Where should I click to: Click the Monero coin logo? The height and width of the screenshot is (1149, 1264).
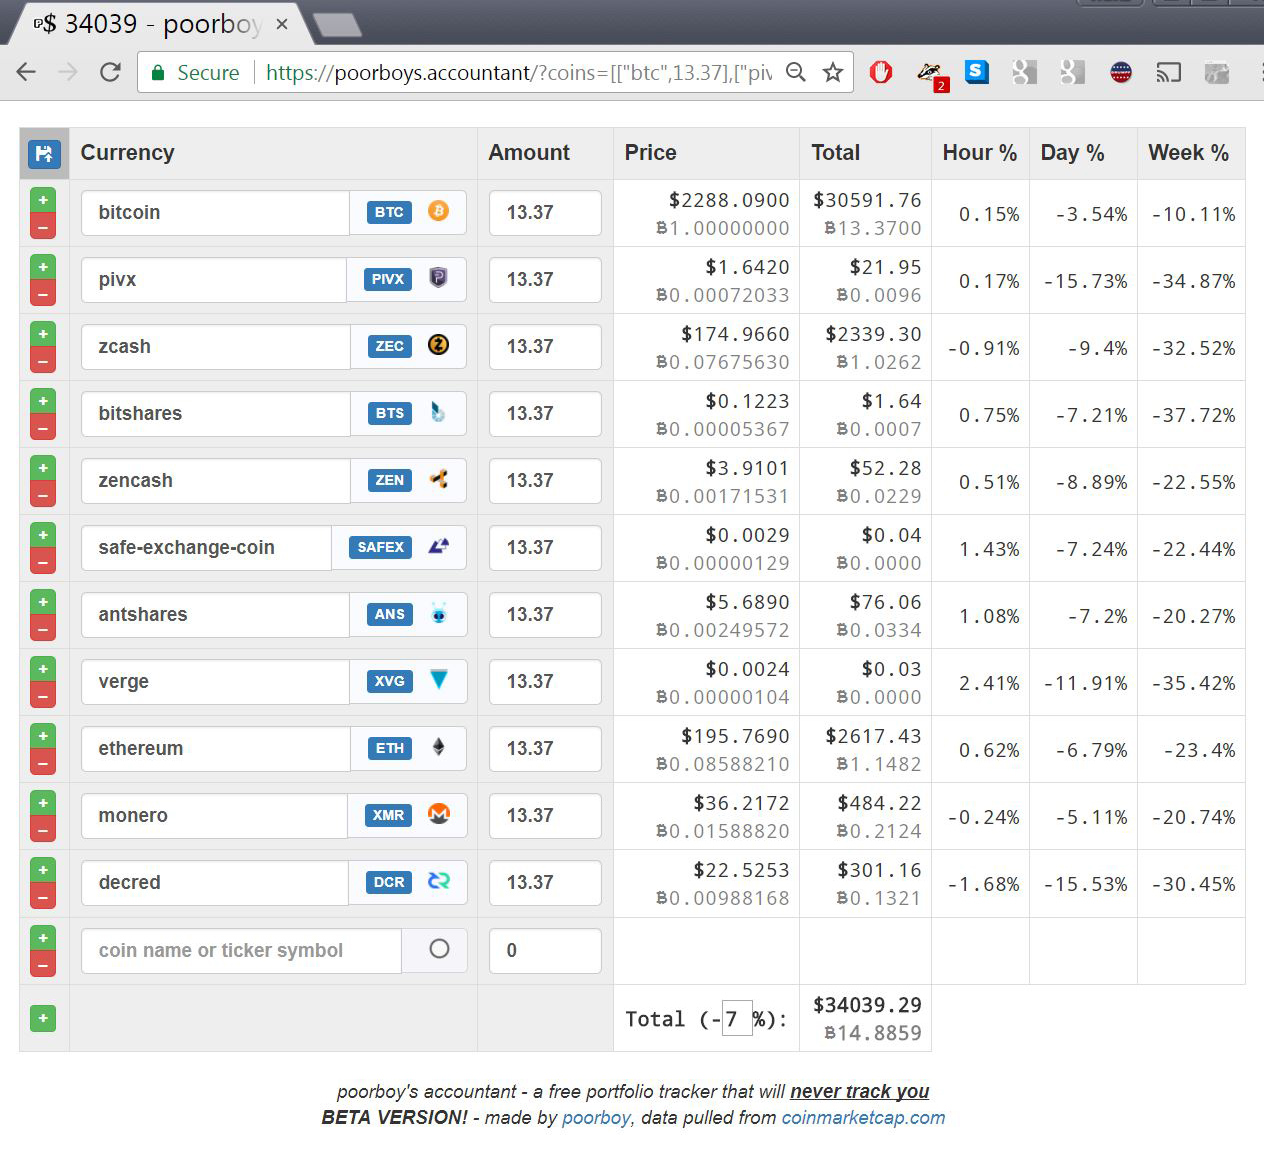coord(438,814)
